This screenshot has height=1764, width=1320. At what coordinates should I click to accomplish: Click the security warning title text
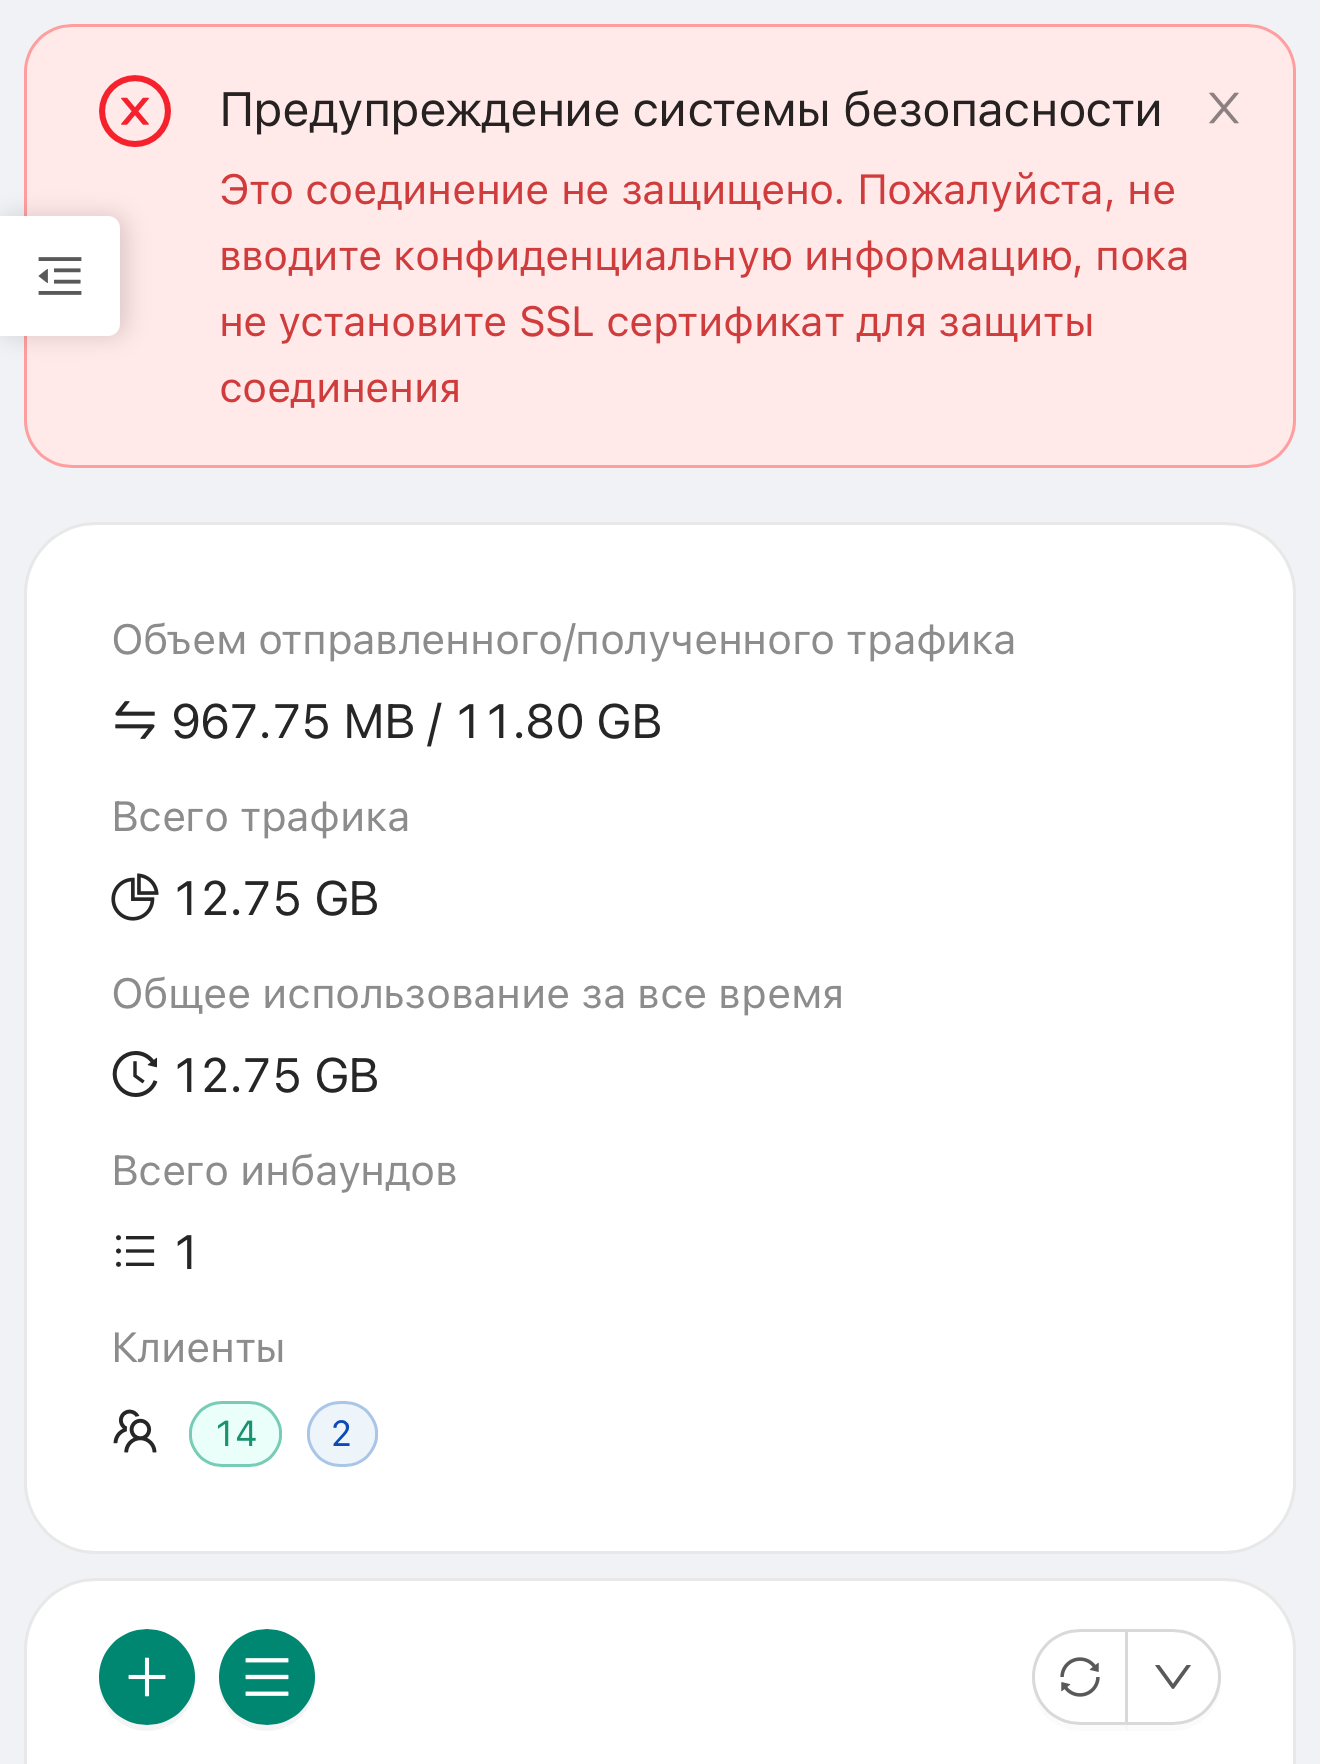click(x=690, y=110)
